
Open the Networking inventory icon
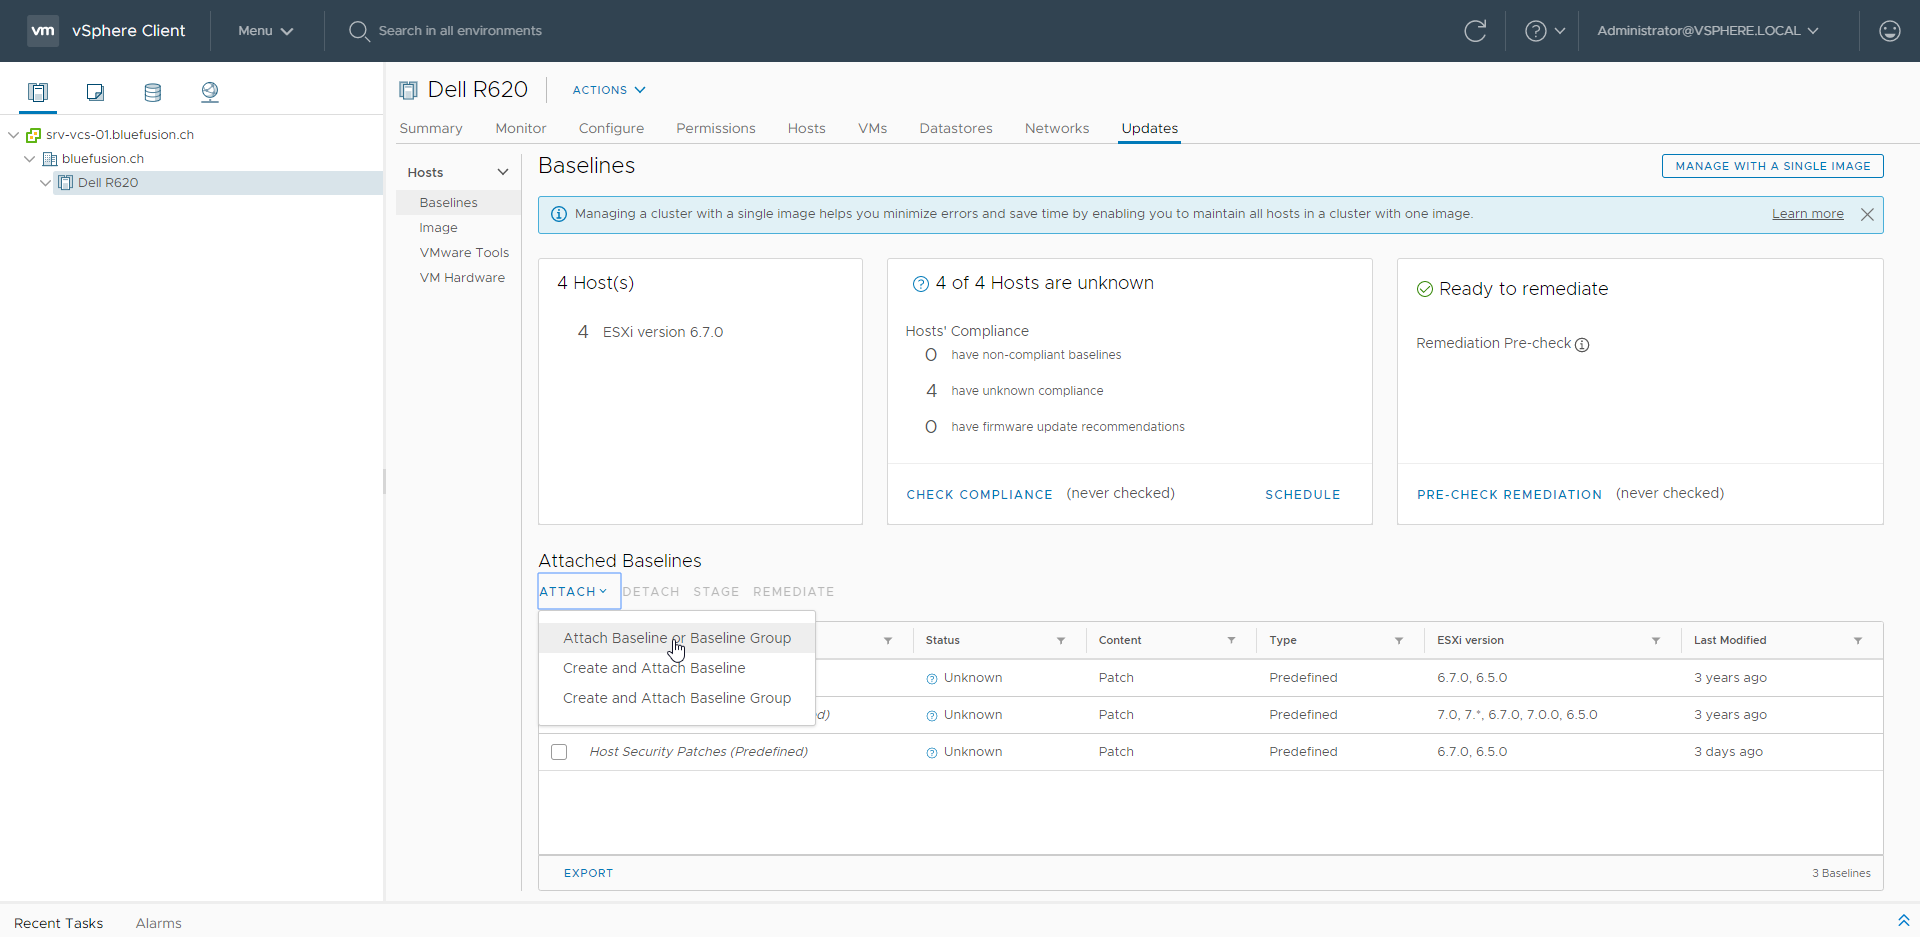point(209,92)
